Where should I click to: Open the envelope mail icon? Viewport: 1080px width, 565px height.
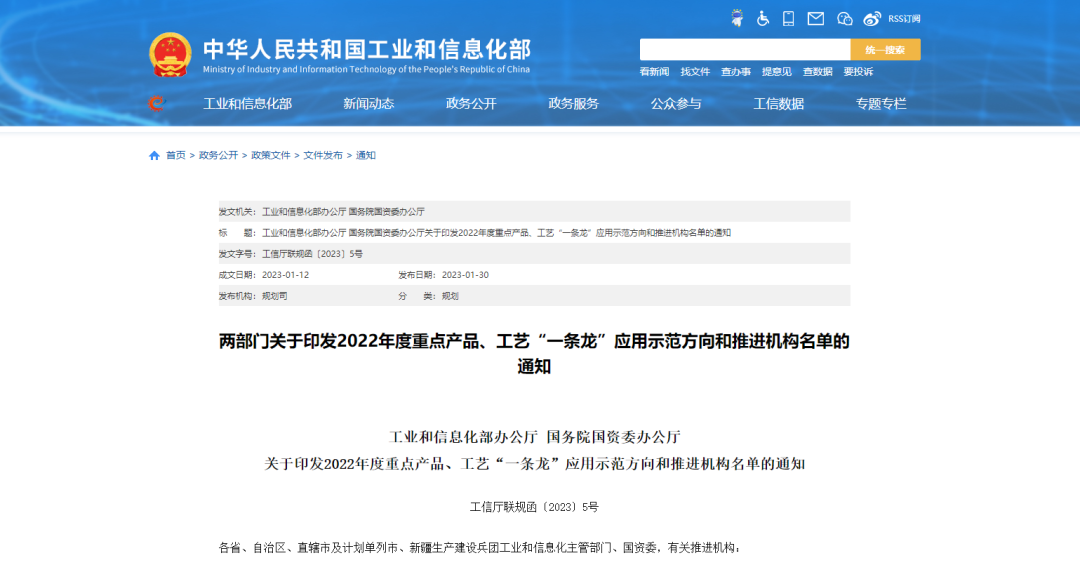click(816, 18)
